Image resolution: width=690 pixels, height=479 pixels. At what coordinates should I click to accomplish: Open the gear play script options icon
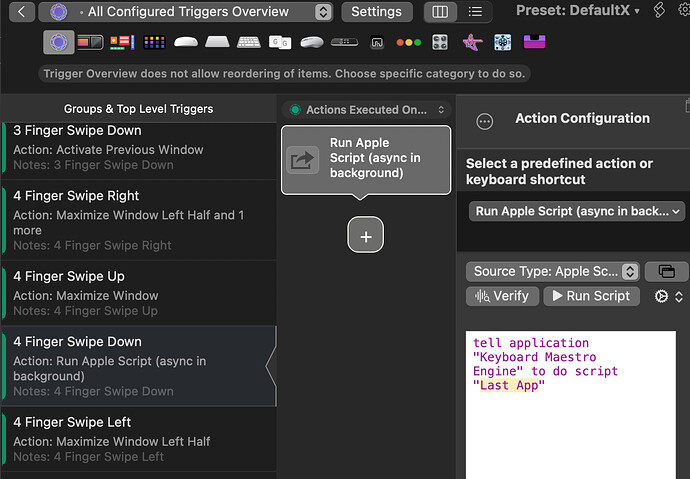pyautogui.click(x=661, y=296)
